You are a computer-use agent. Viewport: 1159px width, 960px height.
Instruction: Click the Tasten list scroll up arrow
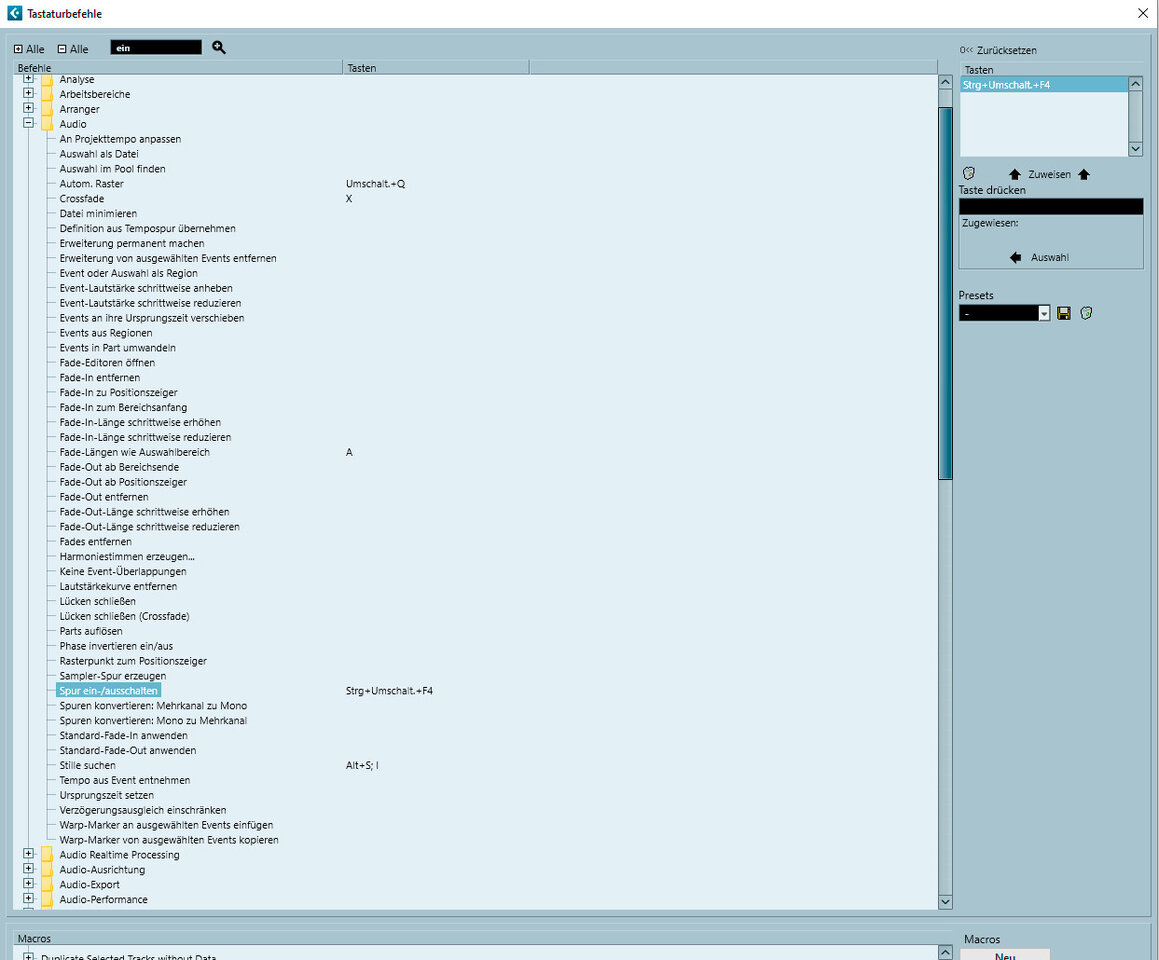coord(1135,84)
